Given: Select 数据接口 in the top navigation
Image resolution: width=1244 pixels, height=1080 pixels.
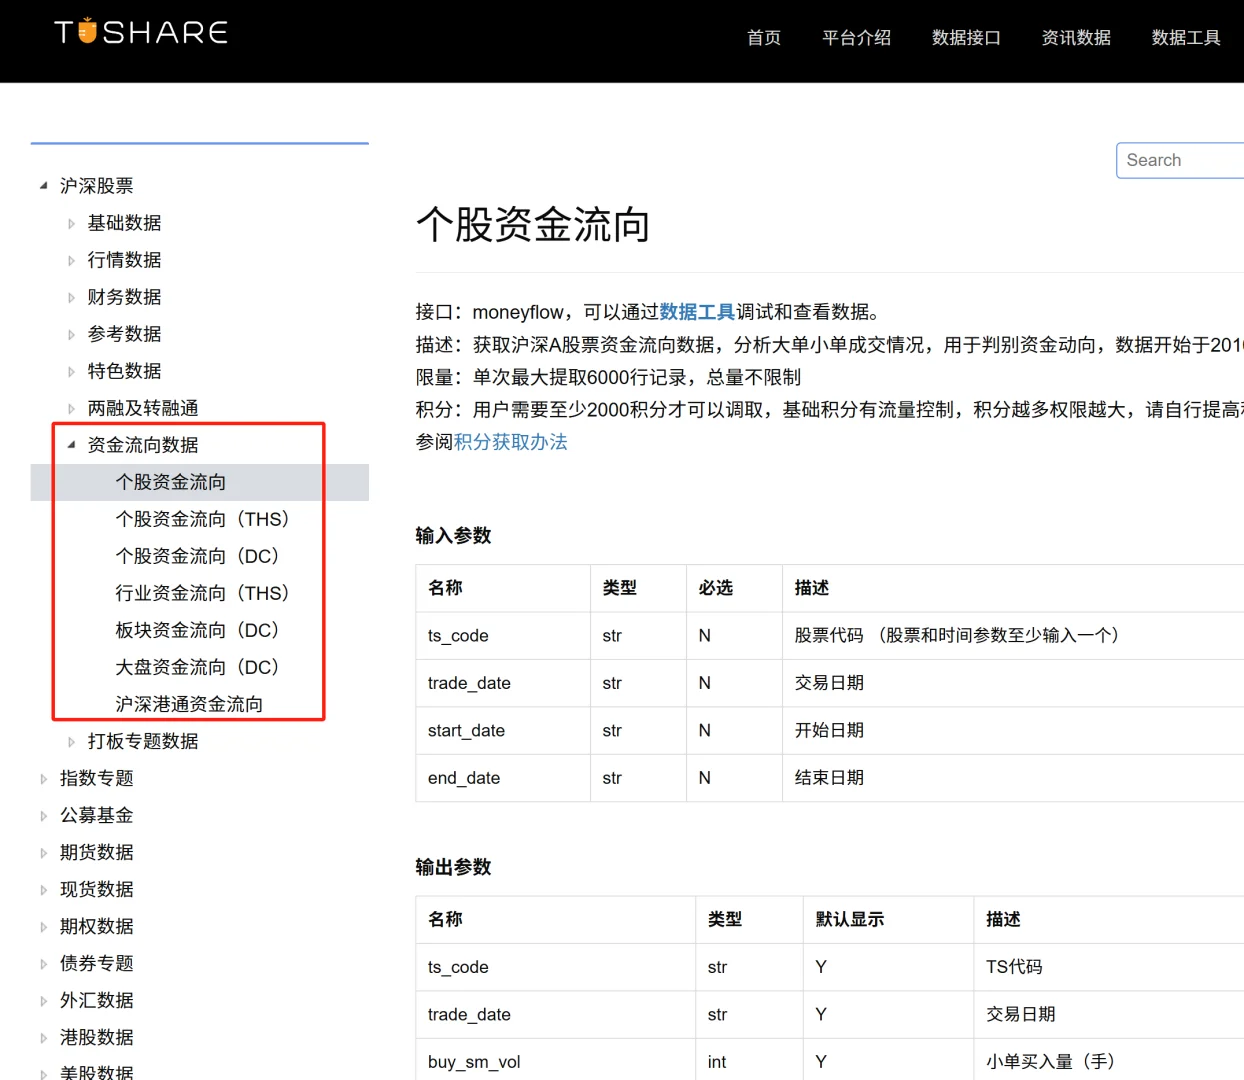Looking at the screenshot, I should [966, 38].
